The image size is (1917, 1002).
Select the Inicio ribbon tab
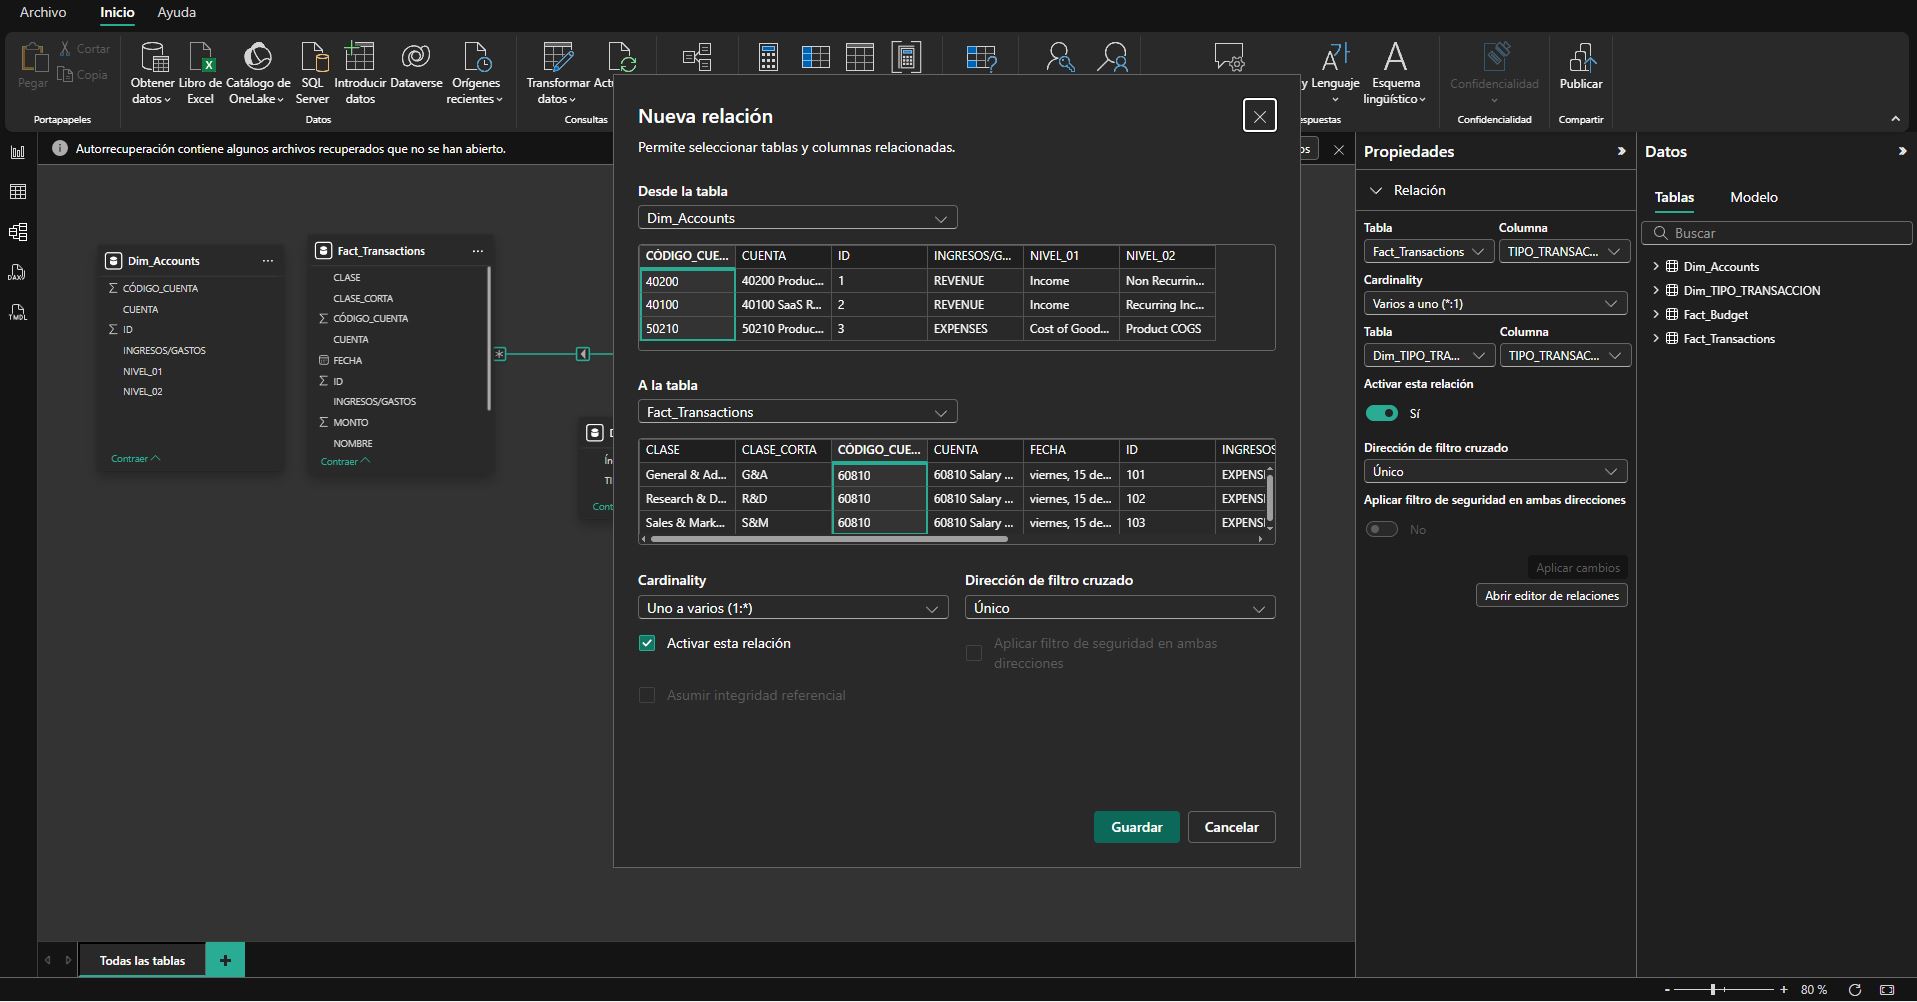pos(117,12)
